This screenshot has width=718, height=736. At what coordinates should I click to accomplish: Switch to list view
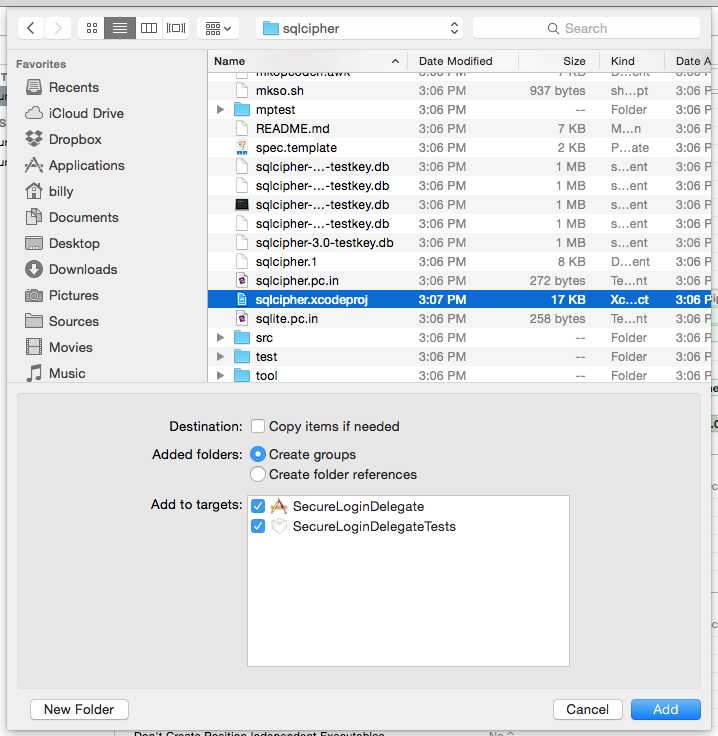[120, 28]
